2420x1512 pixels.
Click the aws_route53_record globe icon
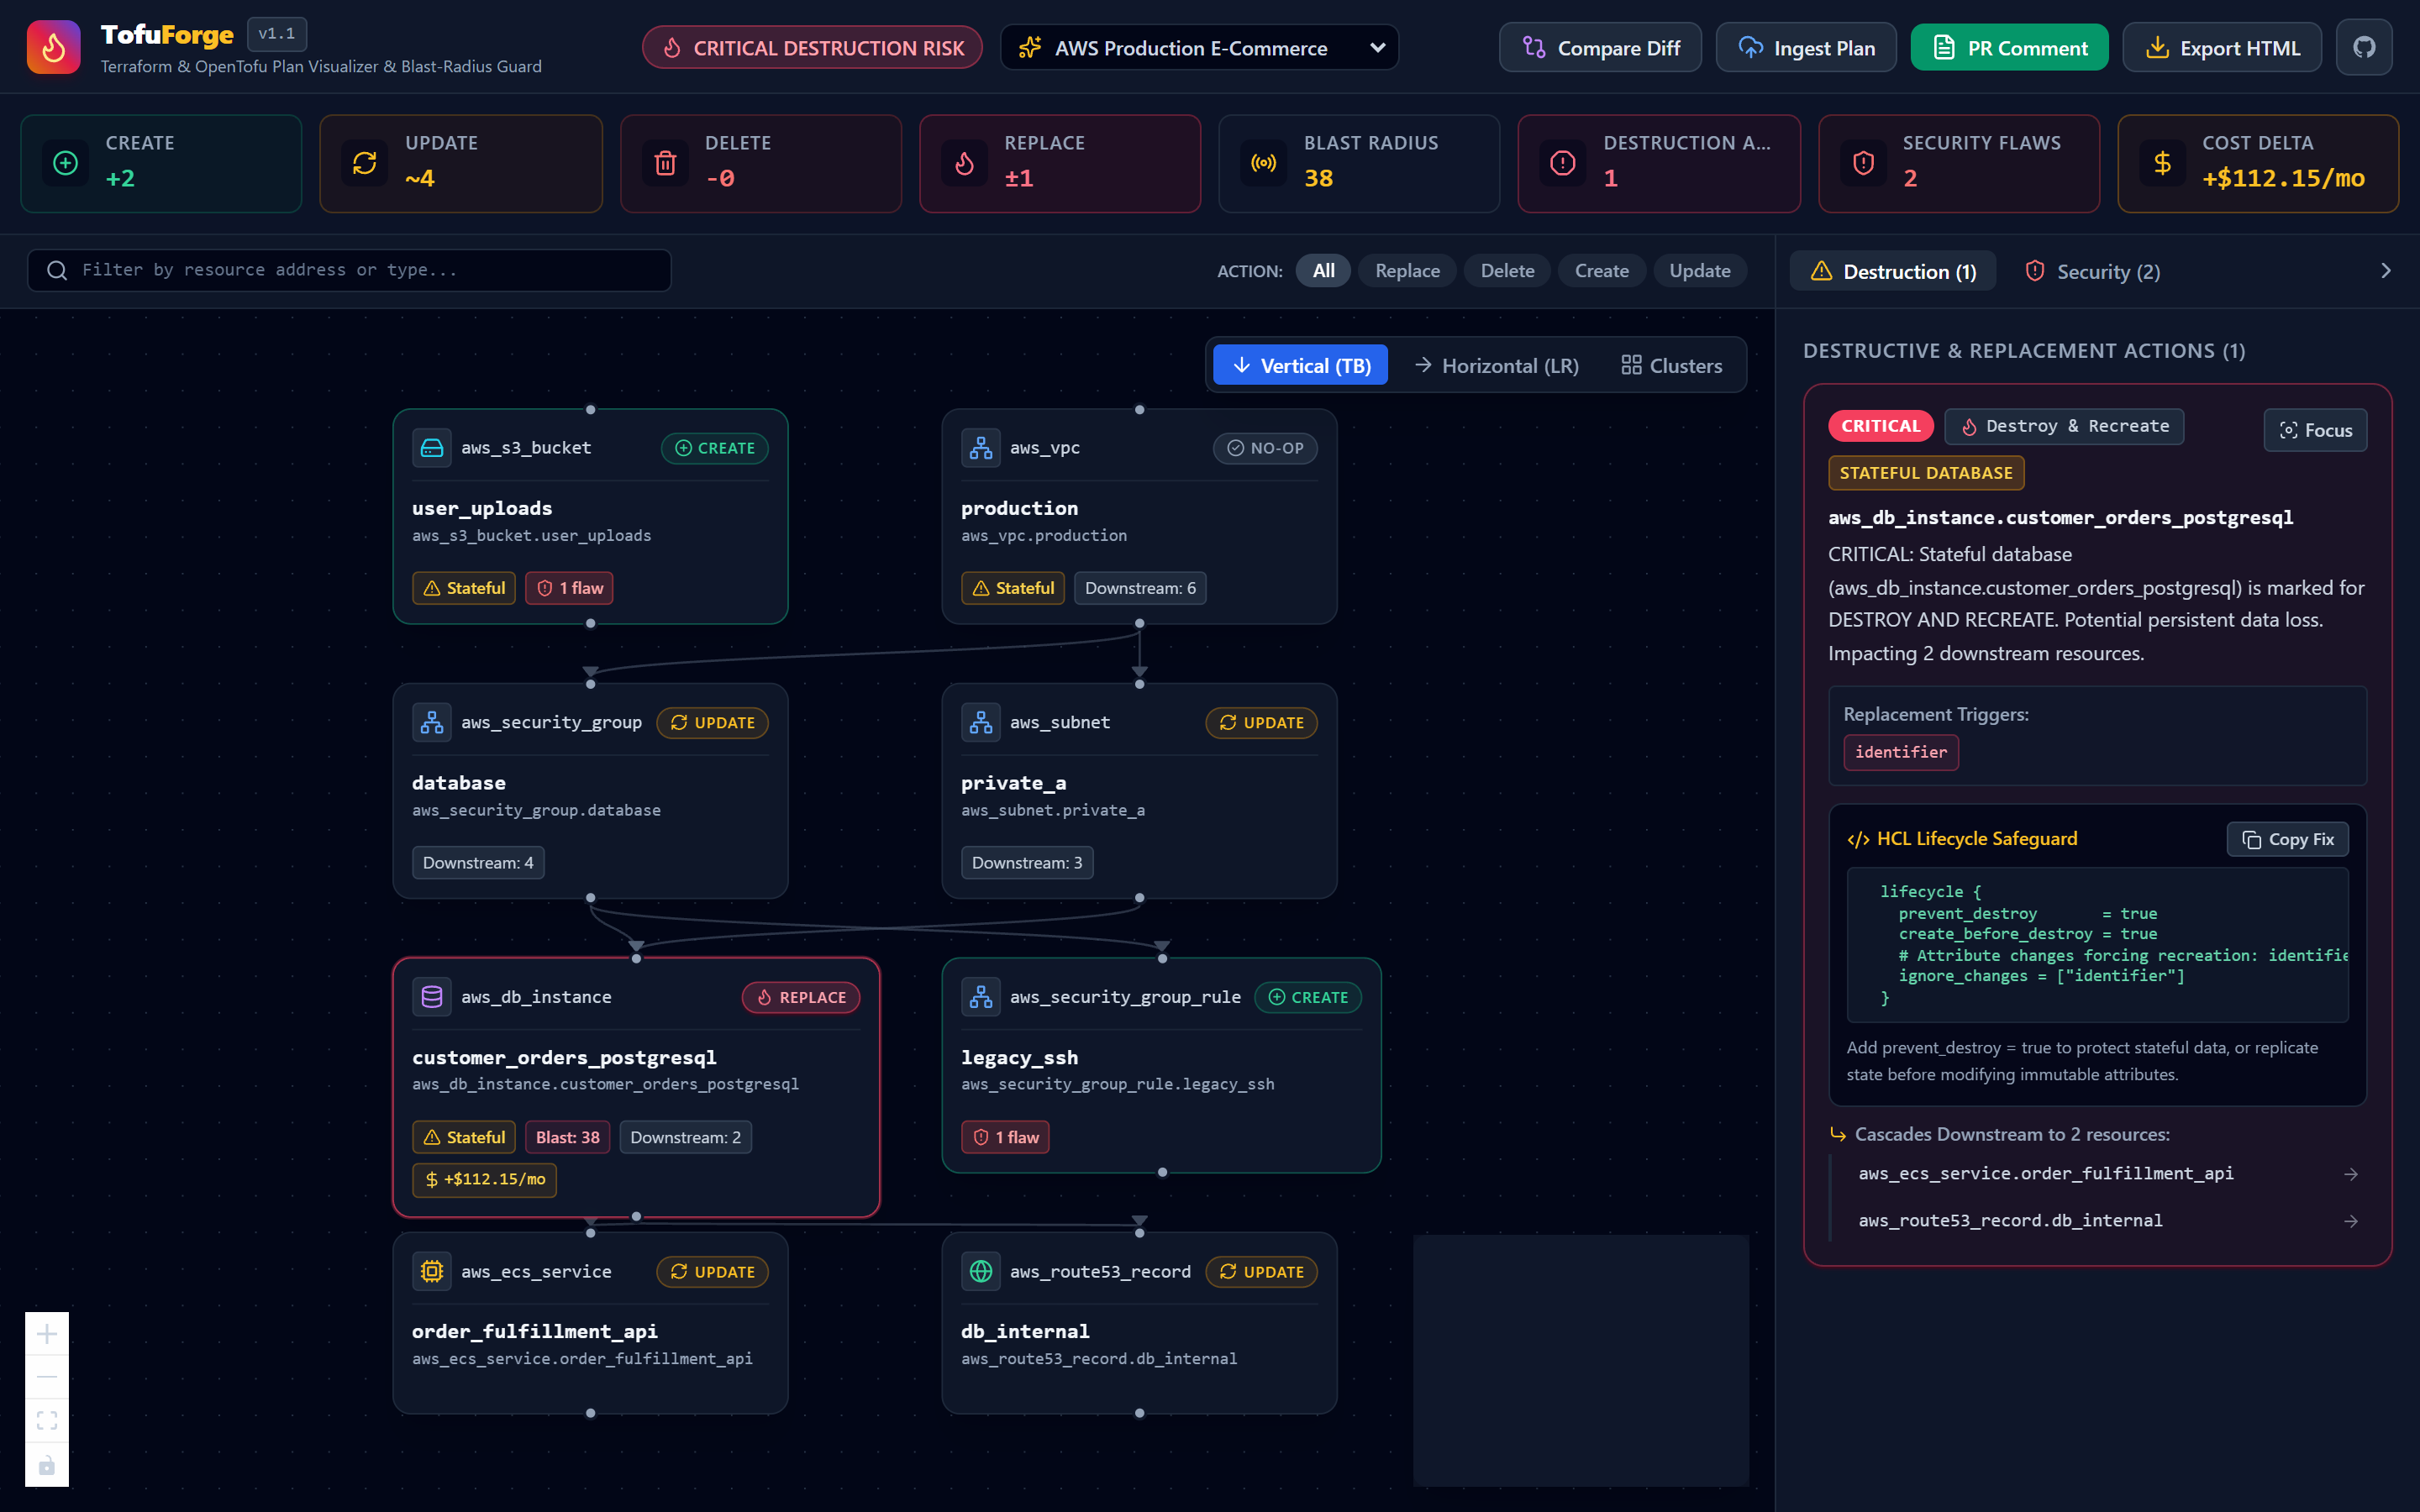click(981, 1271)
